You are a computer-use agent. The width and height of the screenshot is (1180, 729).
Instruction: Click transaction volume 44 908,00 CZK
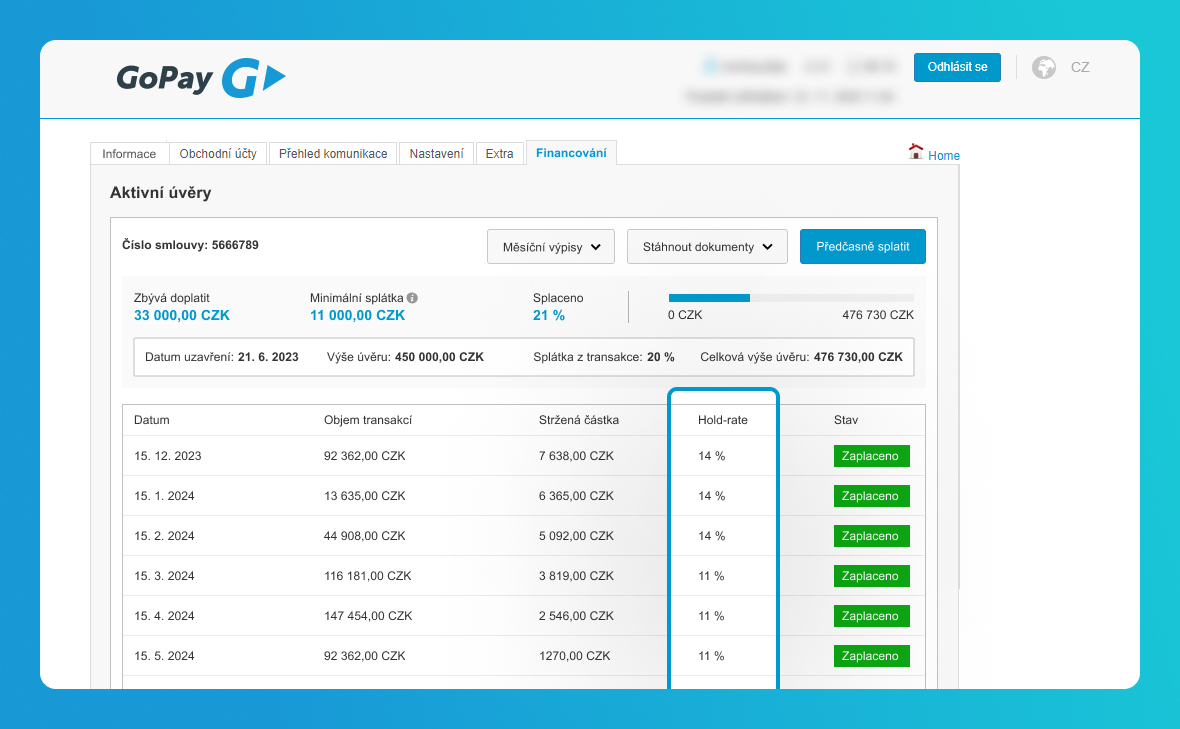(x=365, y=536)
